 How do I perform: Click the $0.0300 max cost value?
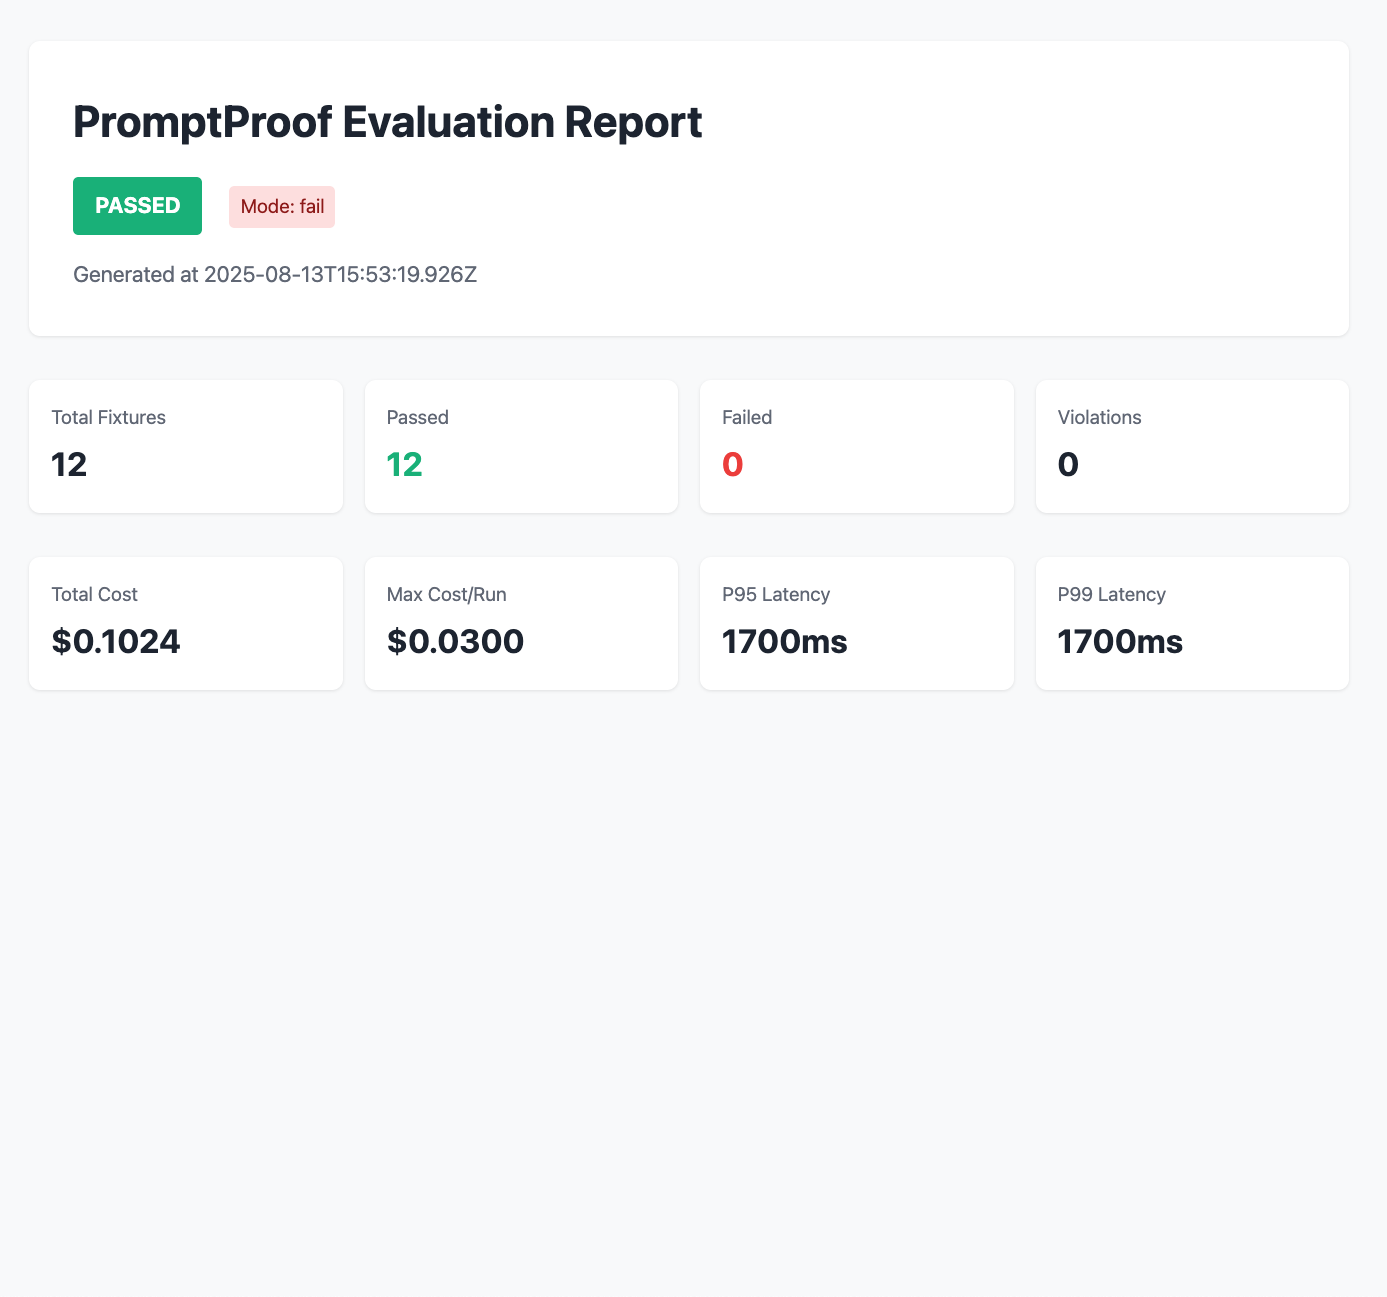455,642
